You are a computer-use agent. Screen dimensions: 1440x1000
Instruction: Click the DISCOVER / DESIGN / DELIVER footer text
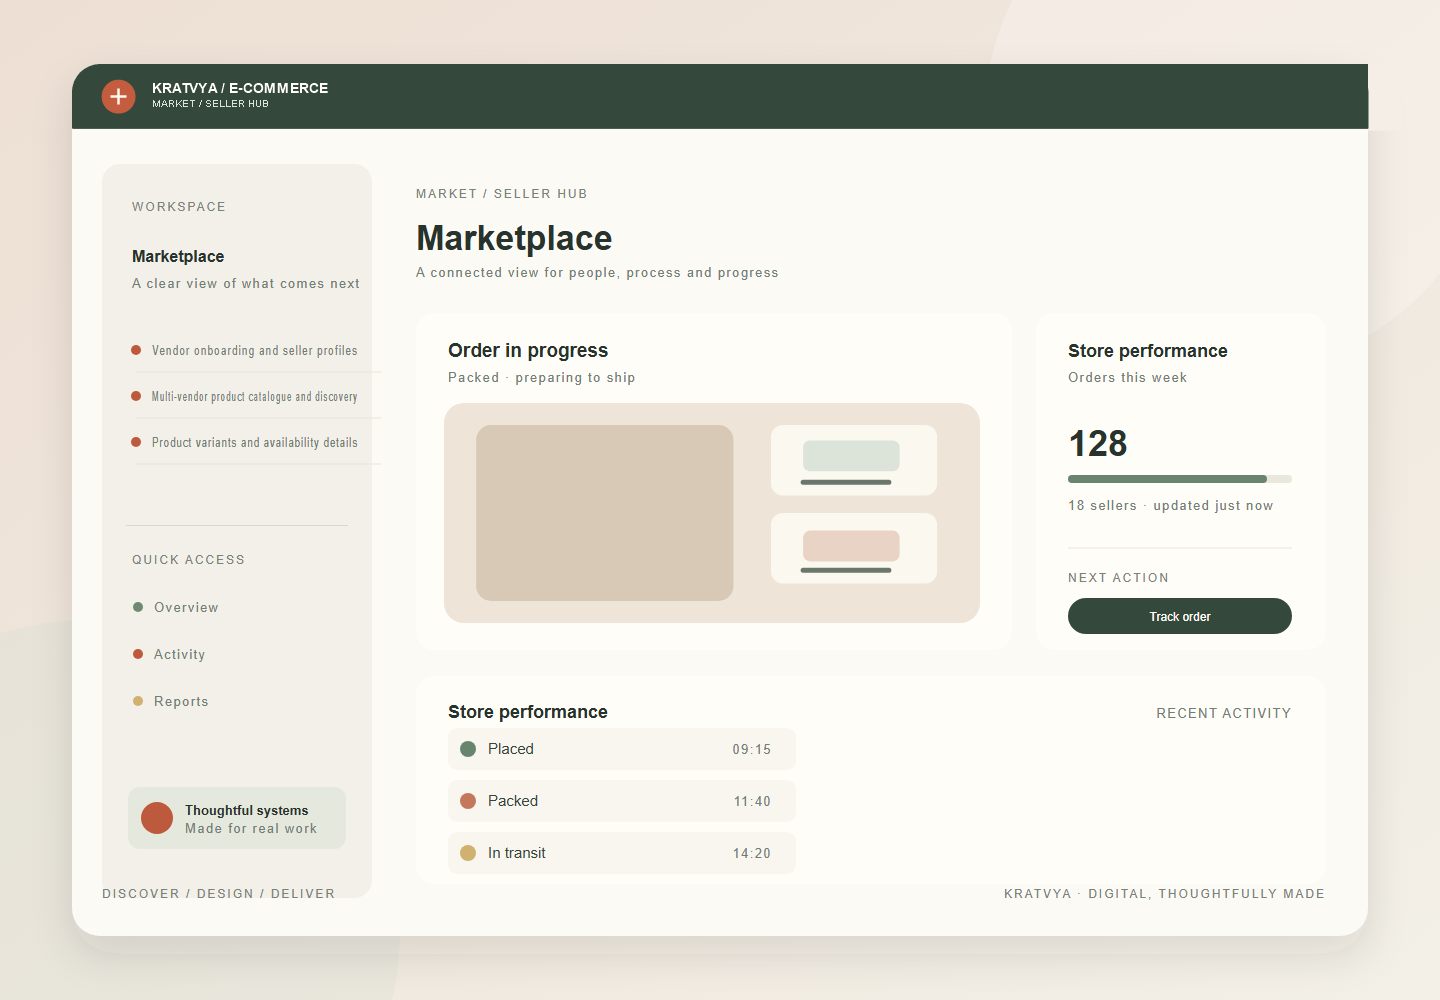[x=219, y=894]
